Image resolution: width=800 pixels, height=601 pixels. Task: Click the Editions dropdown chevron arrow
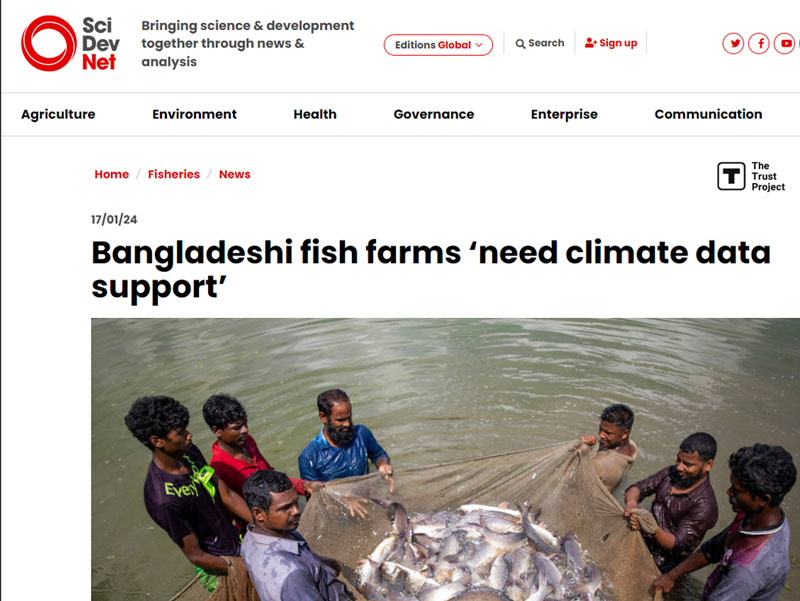click(479, 45)
